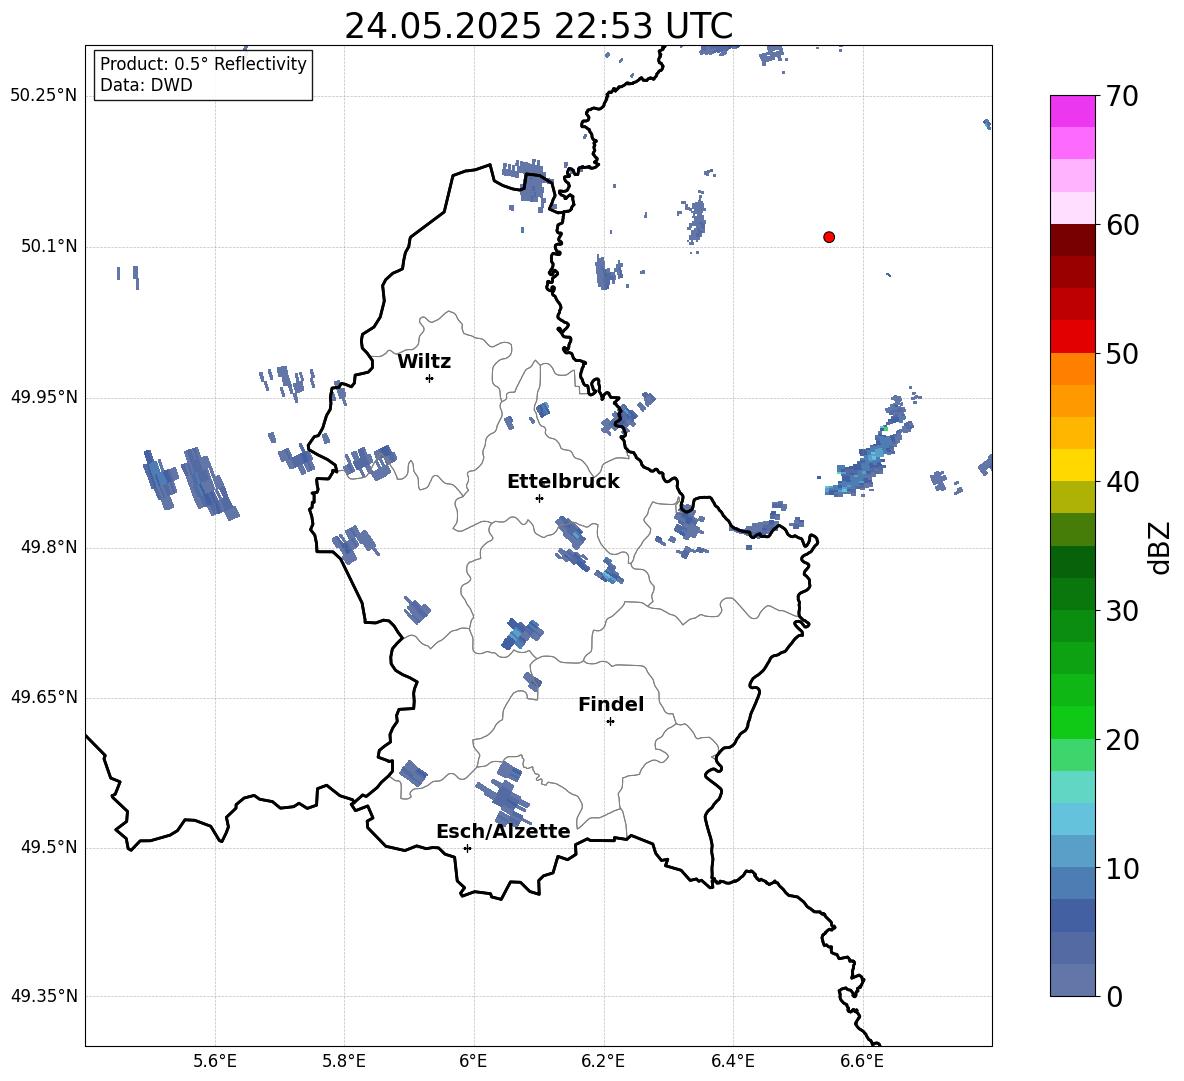Image resolution: width=1184 pixels, height=1081 pixels.
Task: Click the 49.95°N latitude label
Action: (44, 397)
